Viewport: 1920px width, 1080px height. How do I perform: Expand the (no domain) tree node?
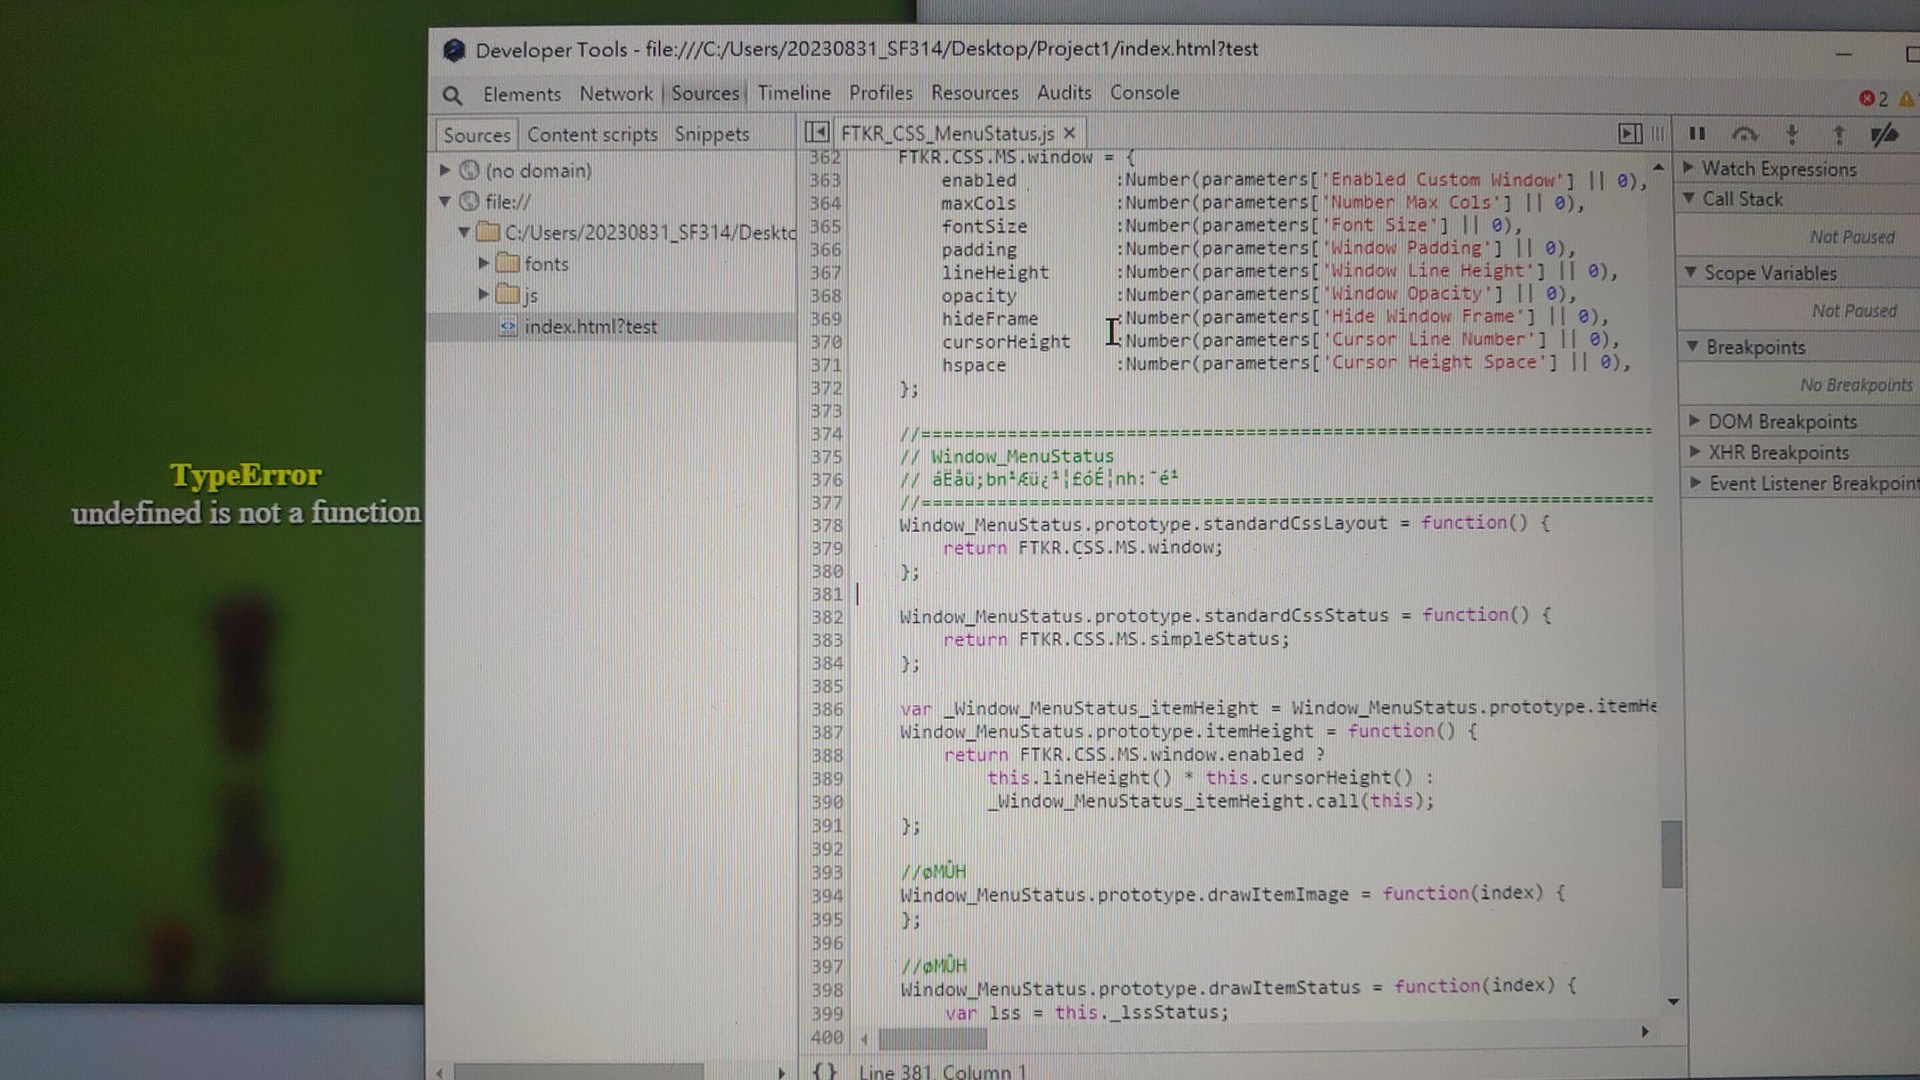(445, 170)
